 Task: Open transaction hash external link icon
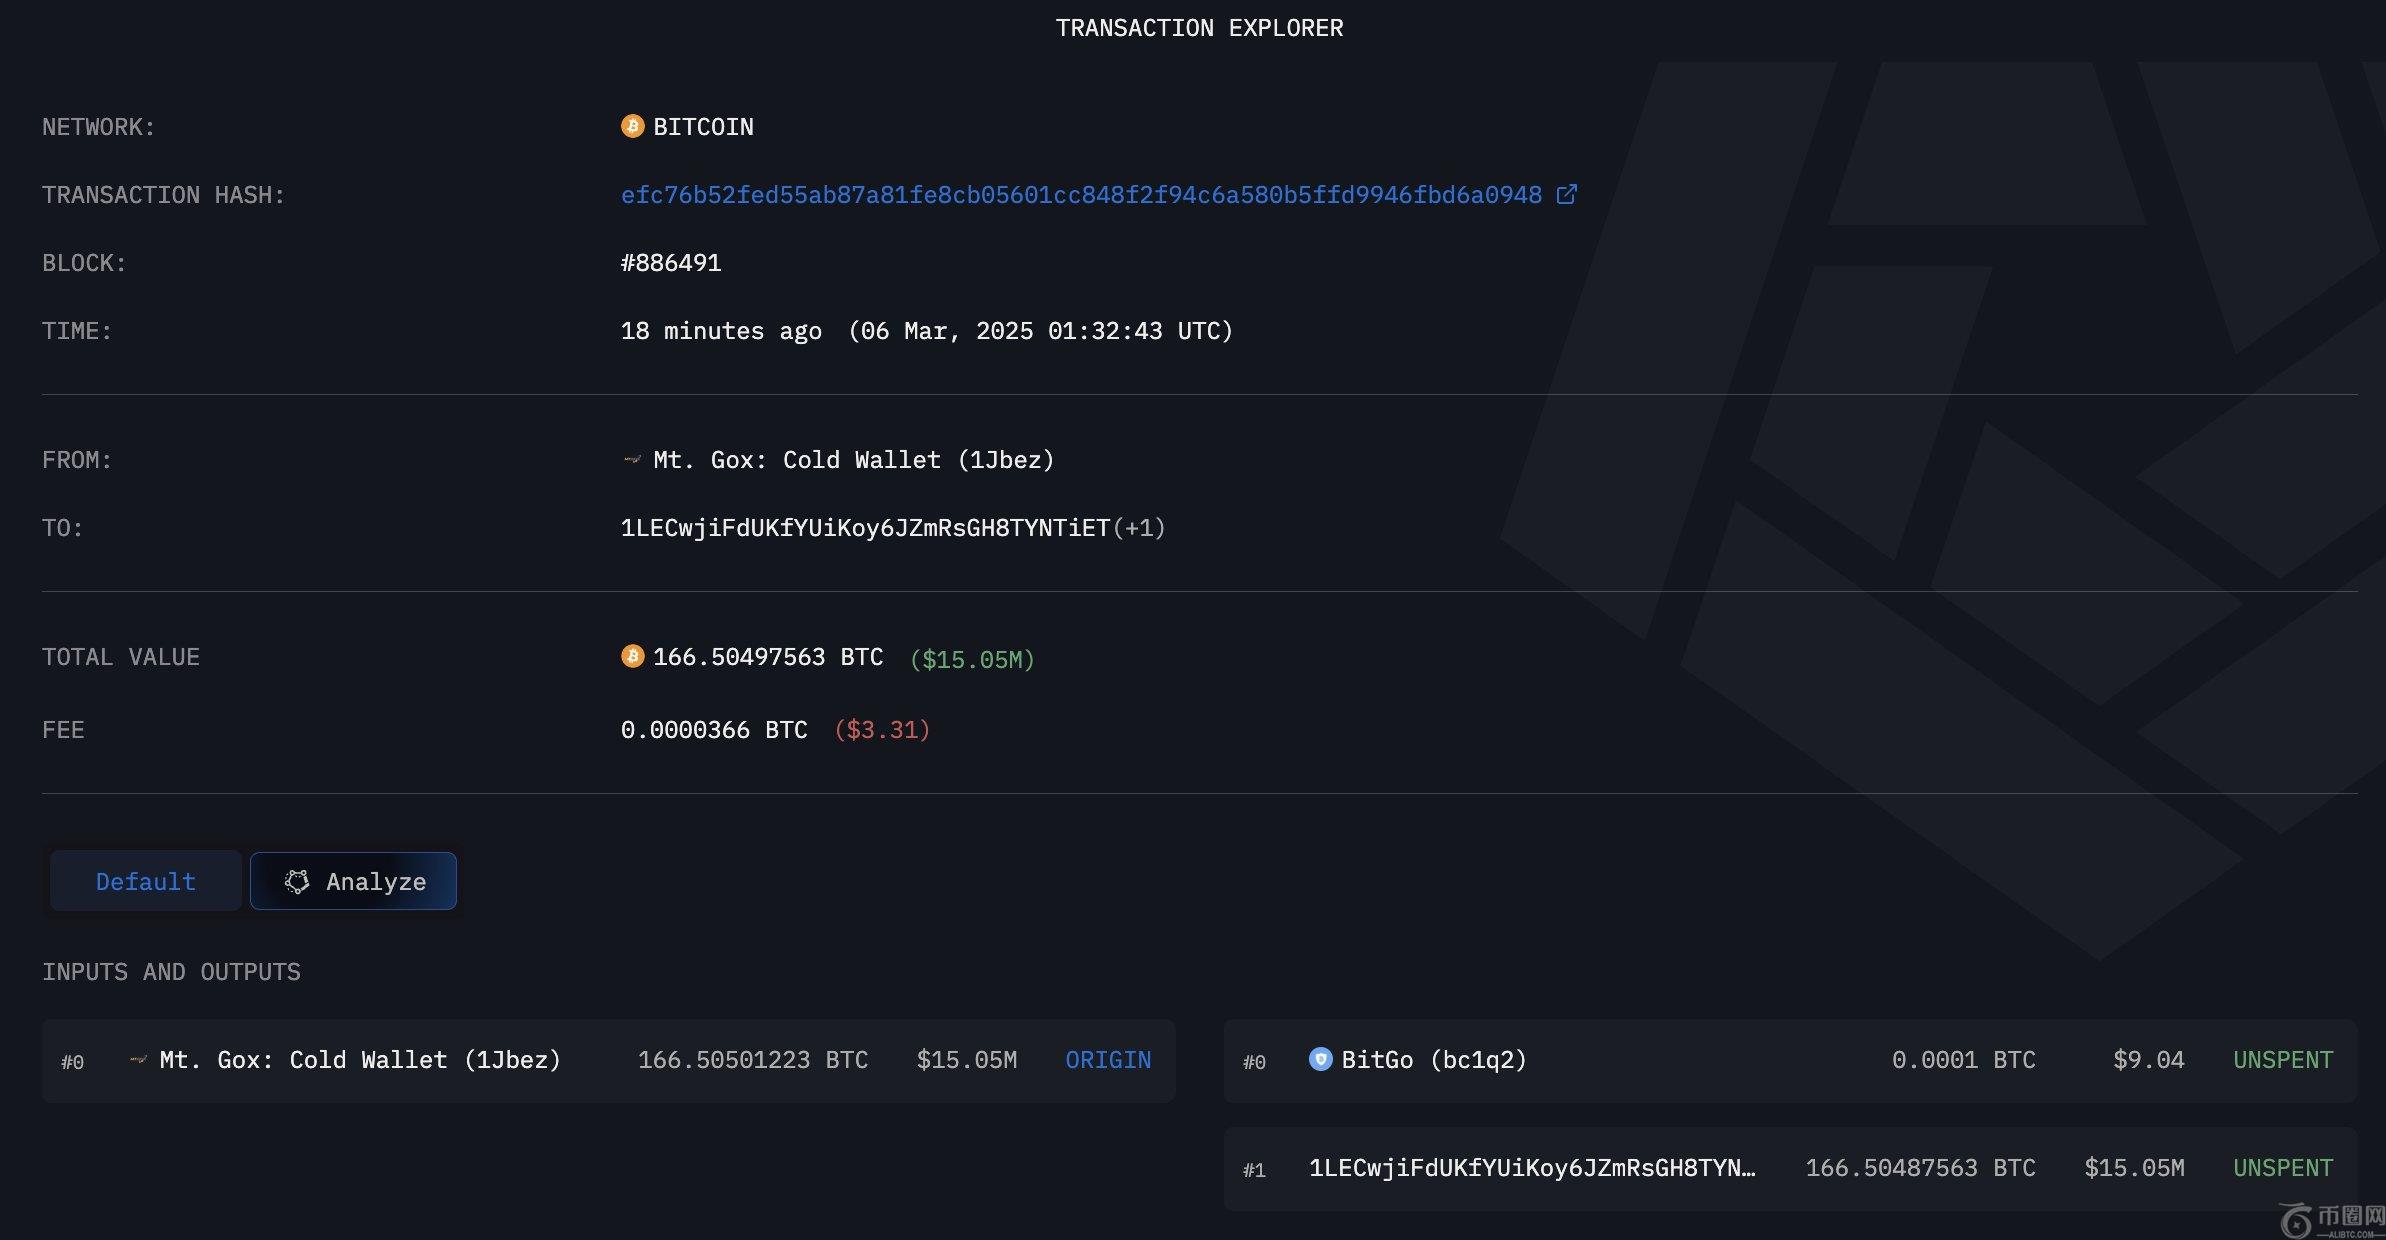pyautogui.click(x=1567, y=195)
